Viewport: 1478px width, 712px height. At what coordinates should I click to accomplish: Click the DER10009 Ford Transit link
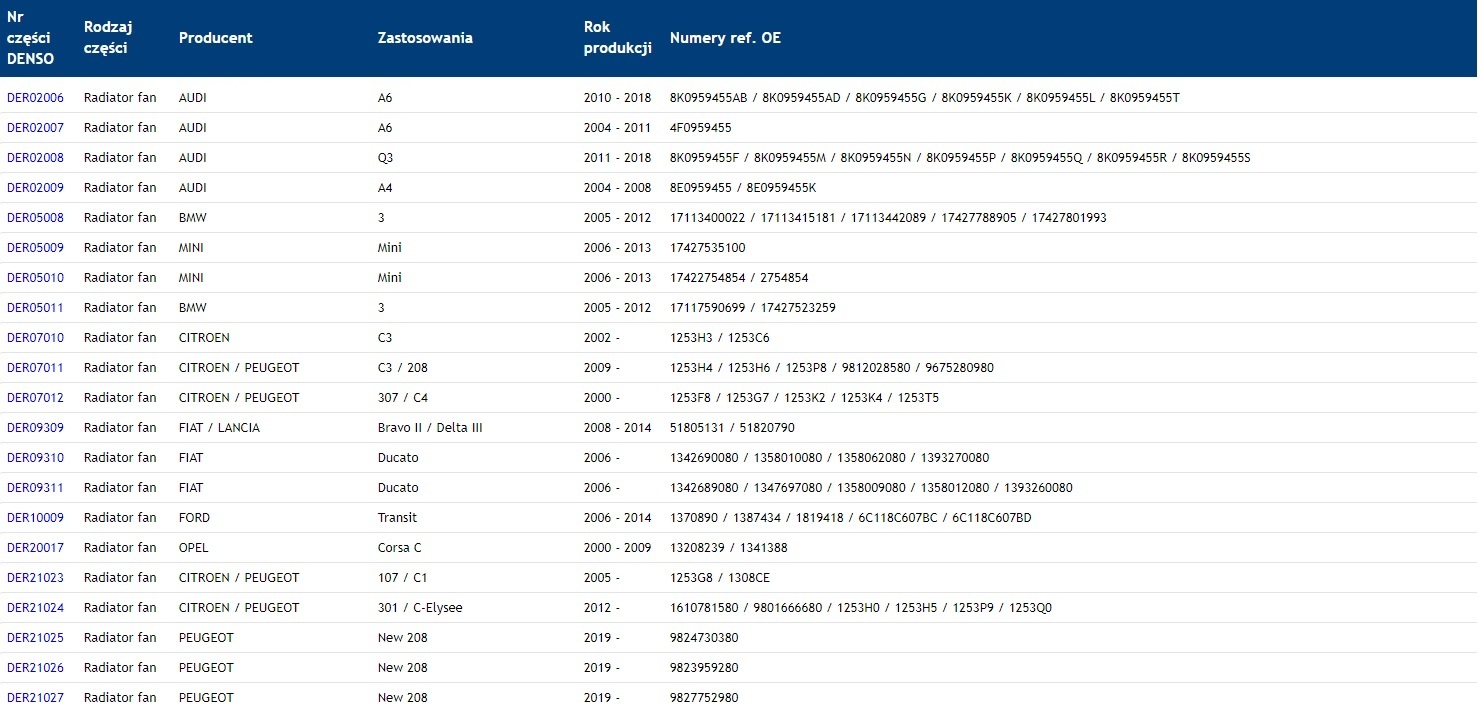coord(35,518)
